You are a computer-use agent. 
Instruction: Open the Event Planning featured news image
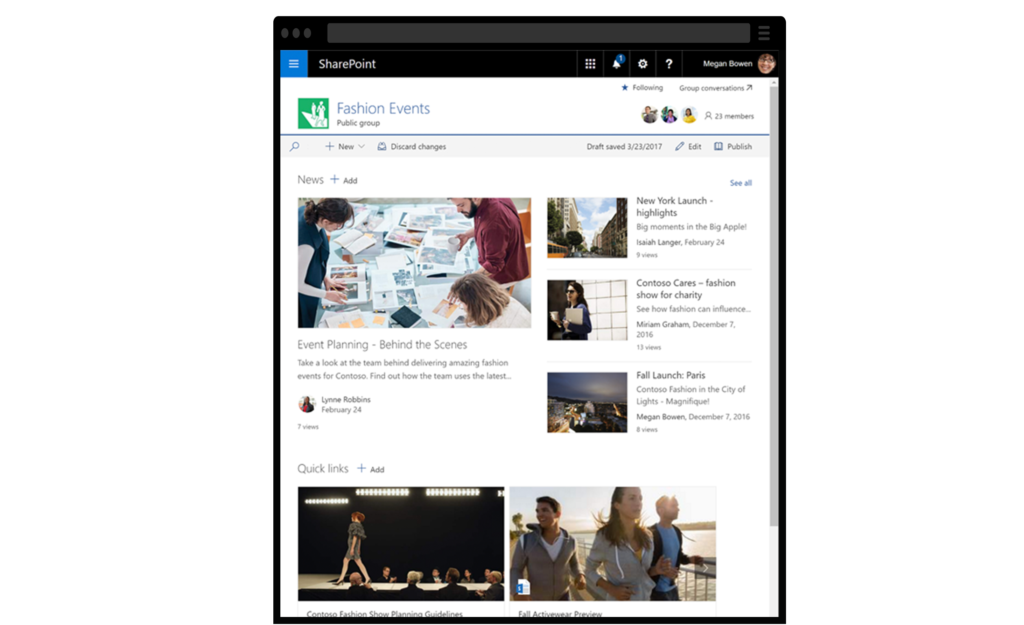(414, 263)
